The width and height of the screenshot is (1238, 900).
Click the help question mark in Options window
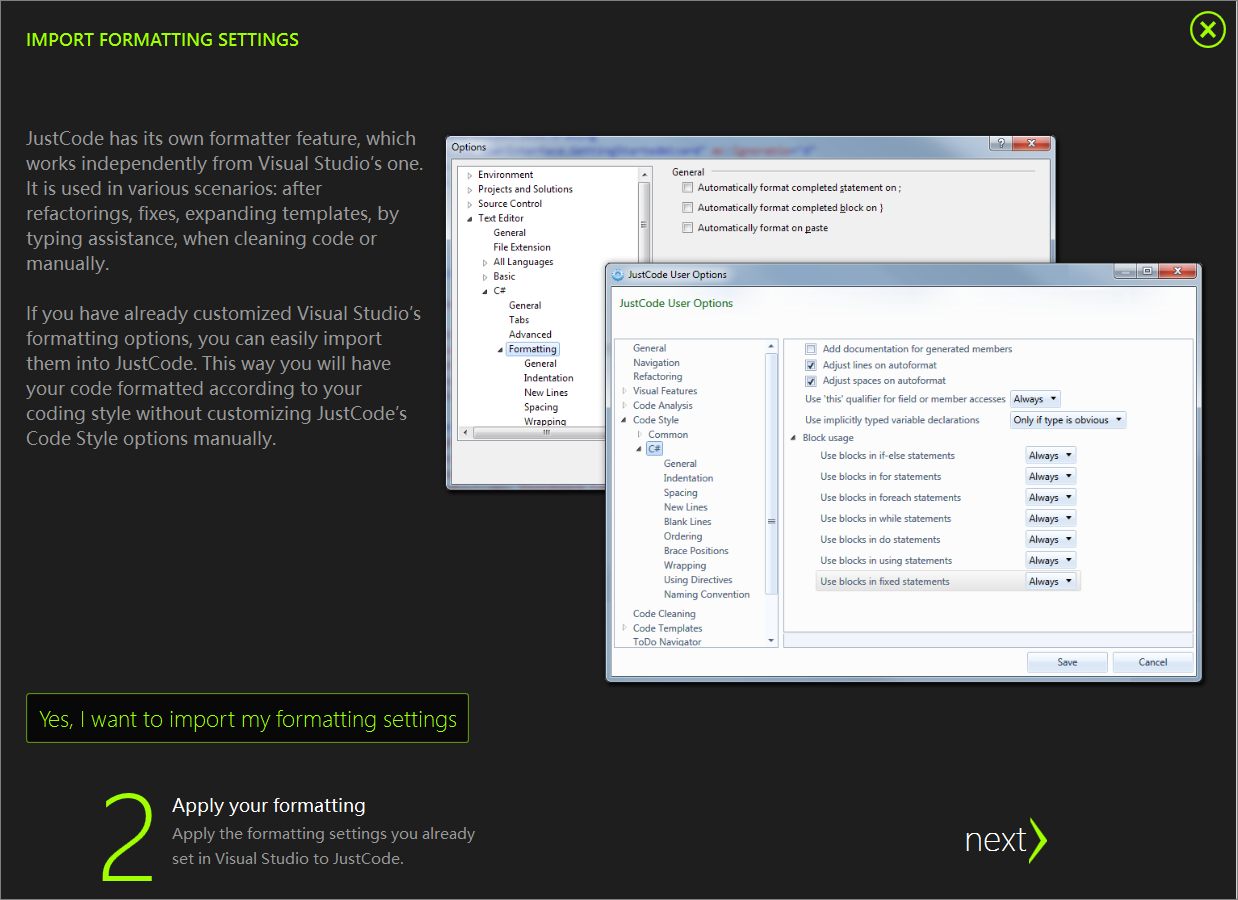[1001, 144]
